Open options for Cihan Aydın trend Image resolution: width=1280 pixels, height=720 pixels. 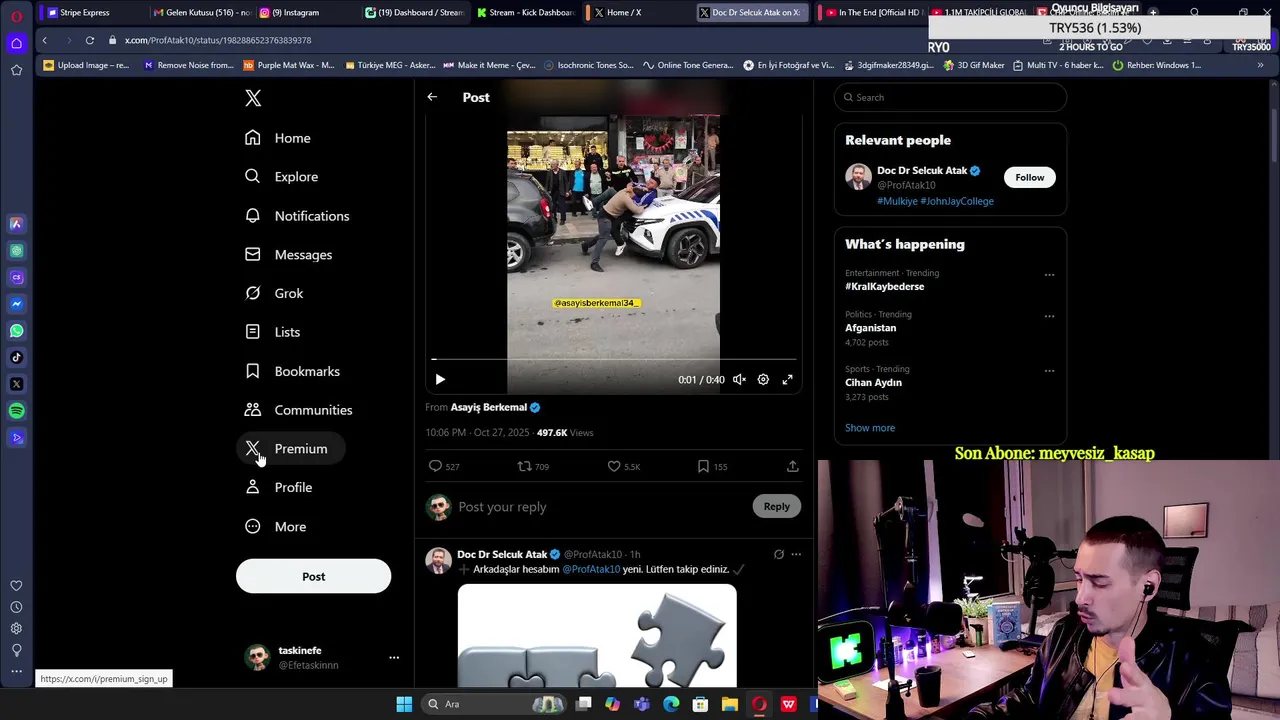coord(1049,371)
